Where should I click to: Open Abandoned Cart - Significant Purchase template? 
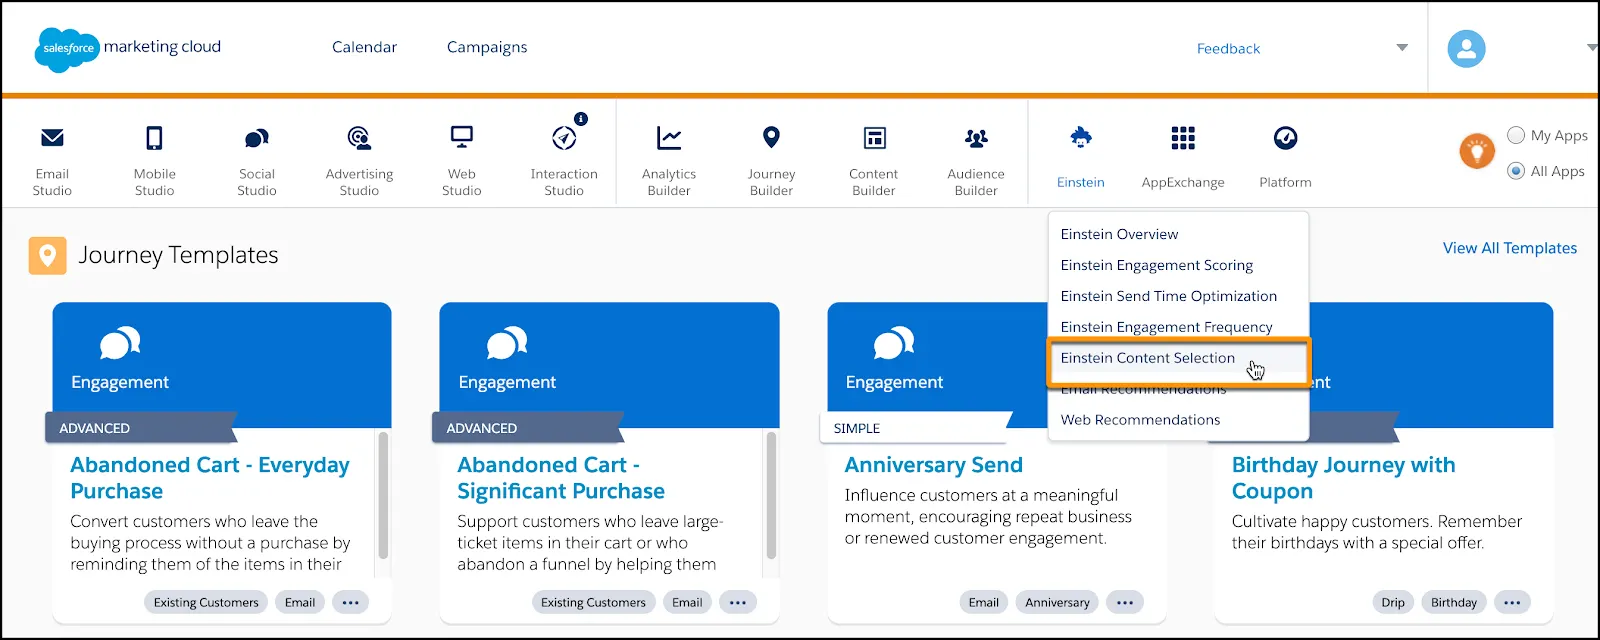[561, 478]
